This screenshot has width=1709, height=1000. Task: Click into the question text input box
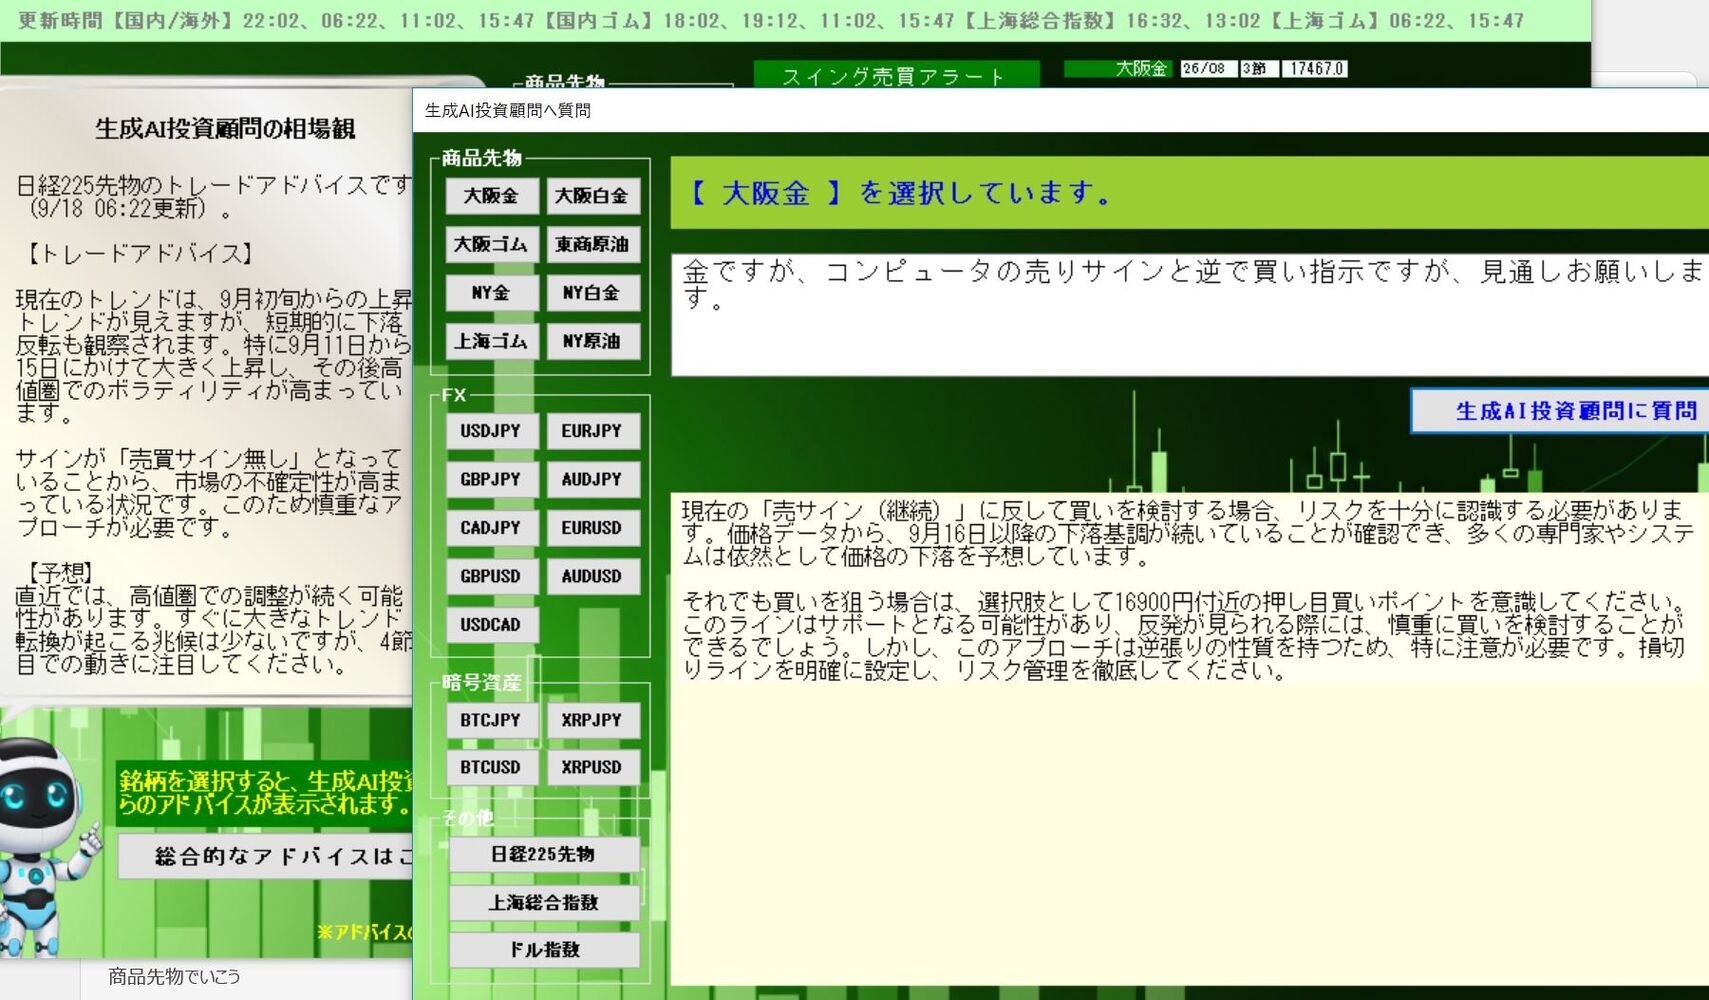[1190, 315]
